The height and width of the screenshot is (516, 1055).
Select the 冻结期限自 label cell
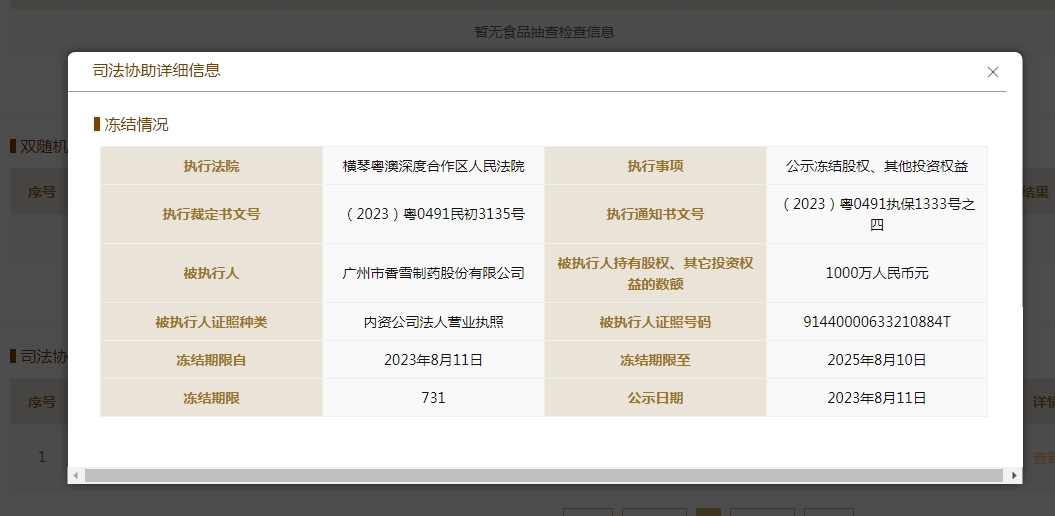click(x=211, y=360)
